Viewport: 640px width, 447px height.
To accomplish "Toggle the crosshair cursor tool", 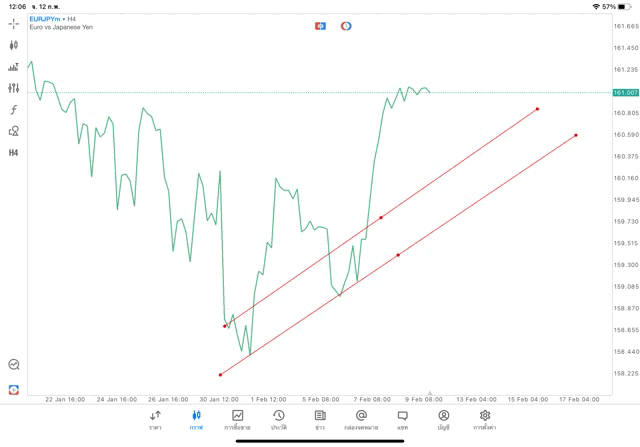I will 13,24.
